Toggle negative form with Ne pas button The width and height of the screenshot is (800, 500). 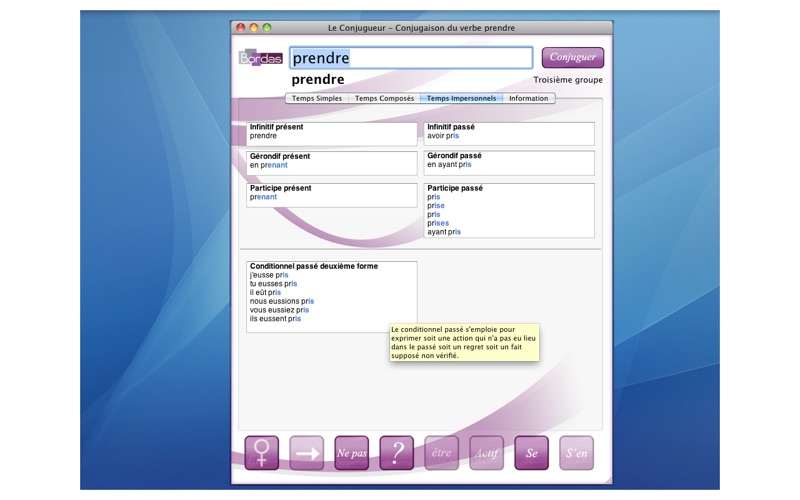(352, 453)
